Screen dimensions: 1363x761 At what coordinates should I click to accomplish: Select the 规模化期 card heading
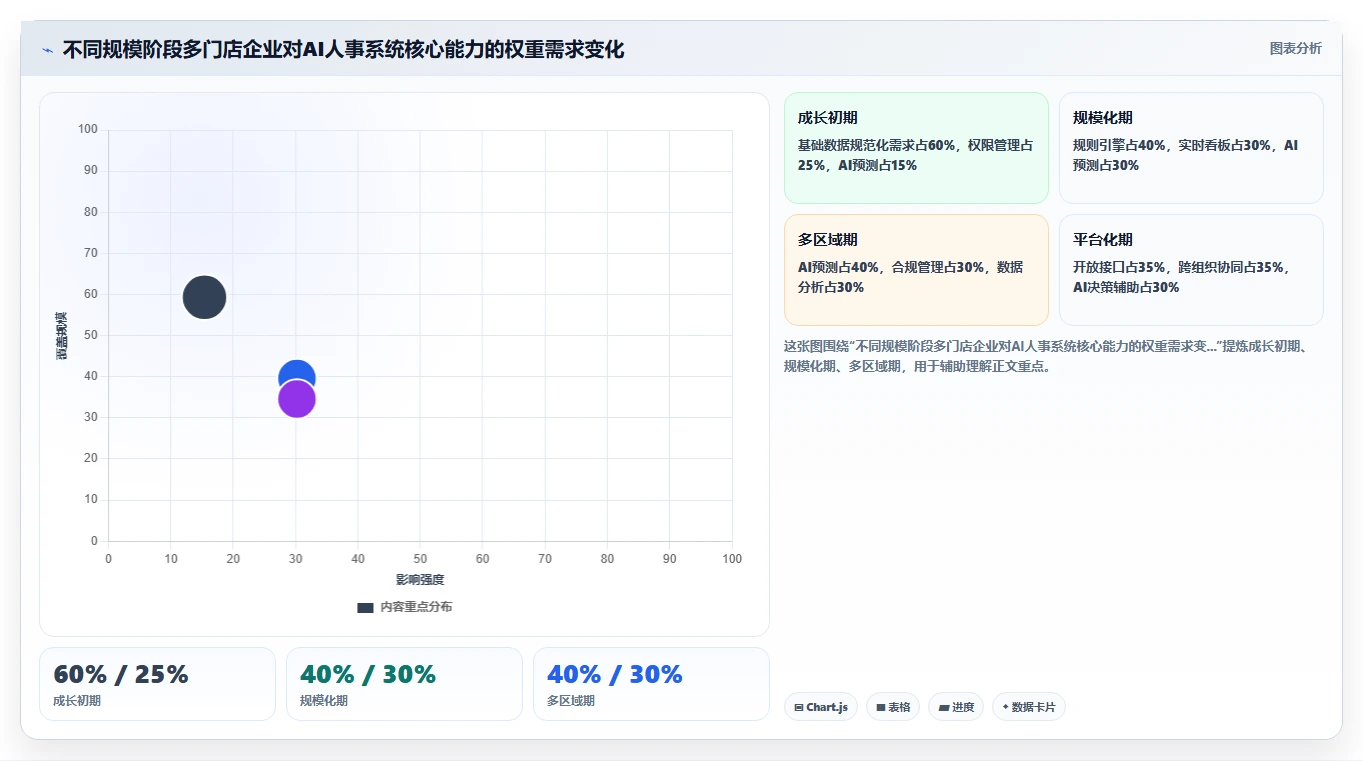coord(1102,118)
